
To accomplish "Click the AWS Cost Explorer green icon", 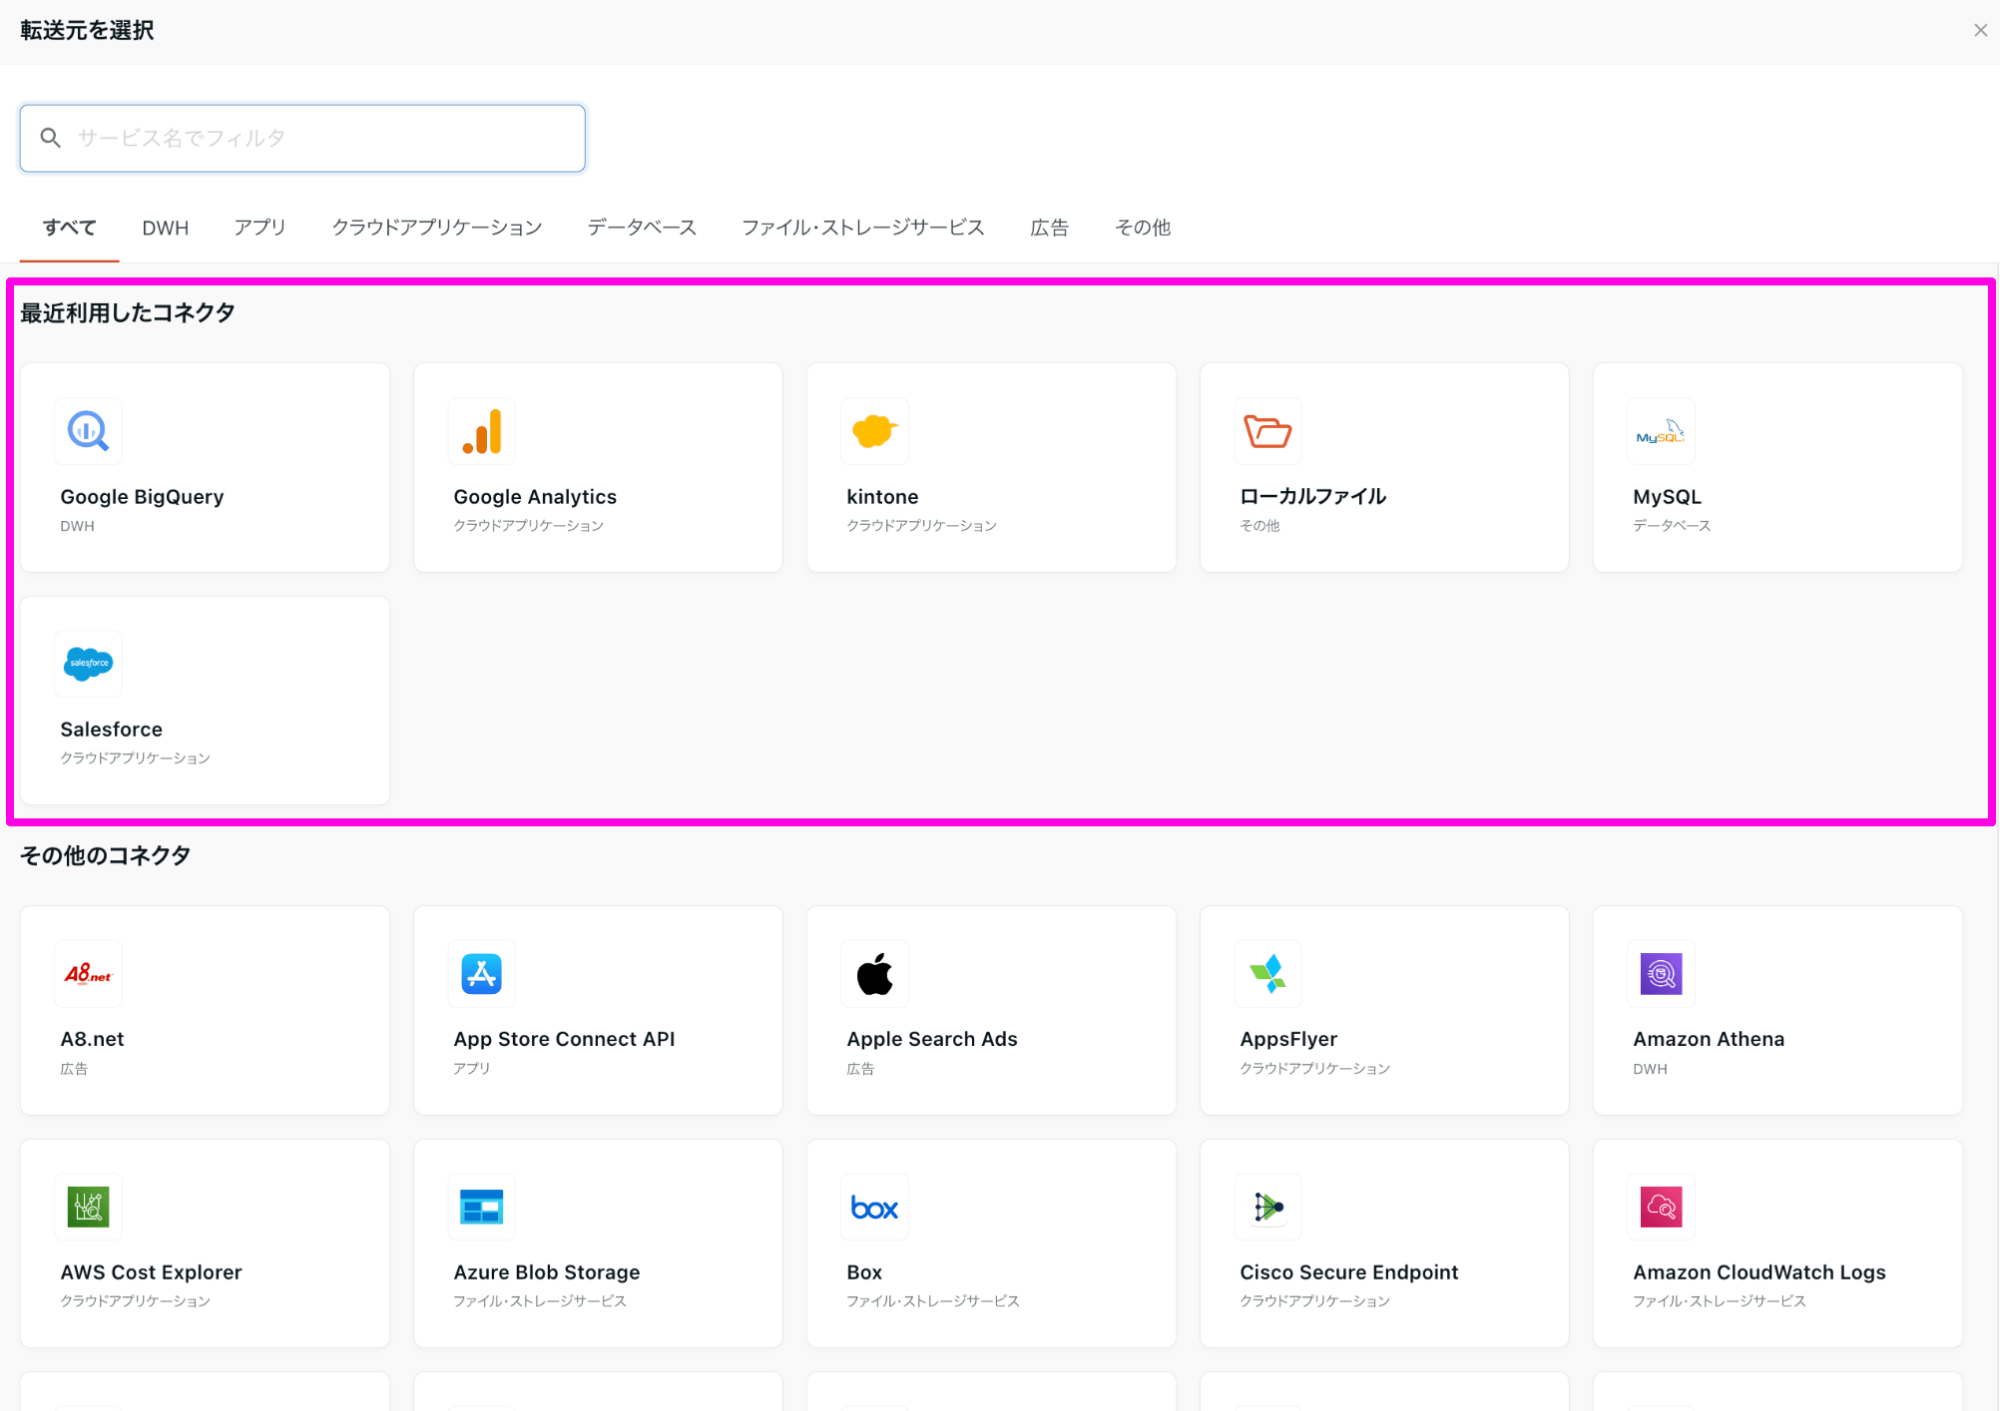I will tap(88, 1206).
